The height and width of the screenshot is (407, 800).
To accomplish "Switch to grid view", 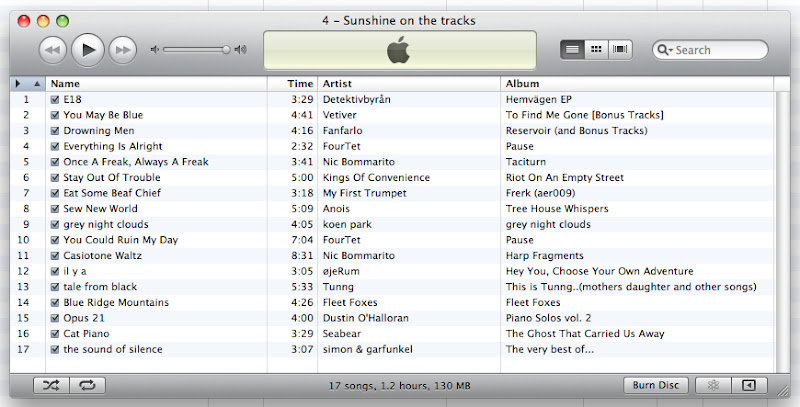I will (x=596, y=49).
